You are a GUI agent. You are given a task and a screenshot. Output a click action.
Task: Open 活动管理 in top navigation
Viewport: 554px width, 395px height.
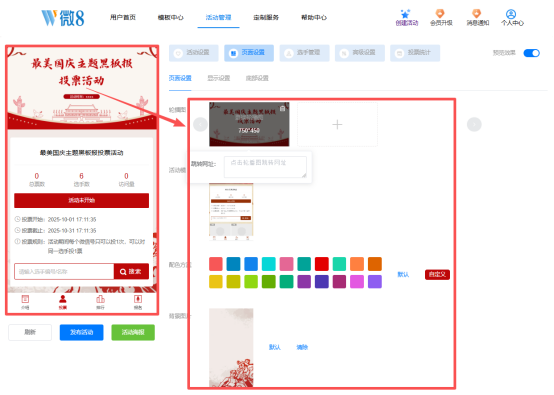pyautogui.click(x=218, y=17)
